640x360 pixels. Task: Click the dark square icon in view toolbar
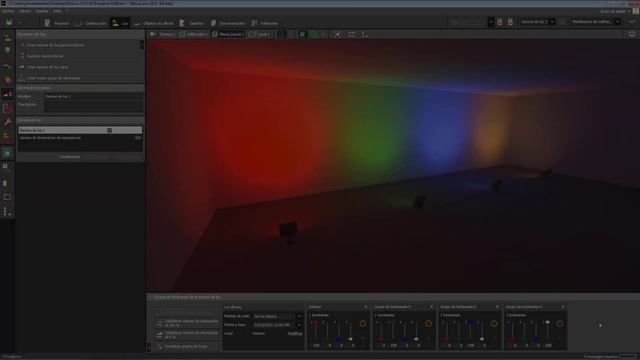click(x=282, y=35)
